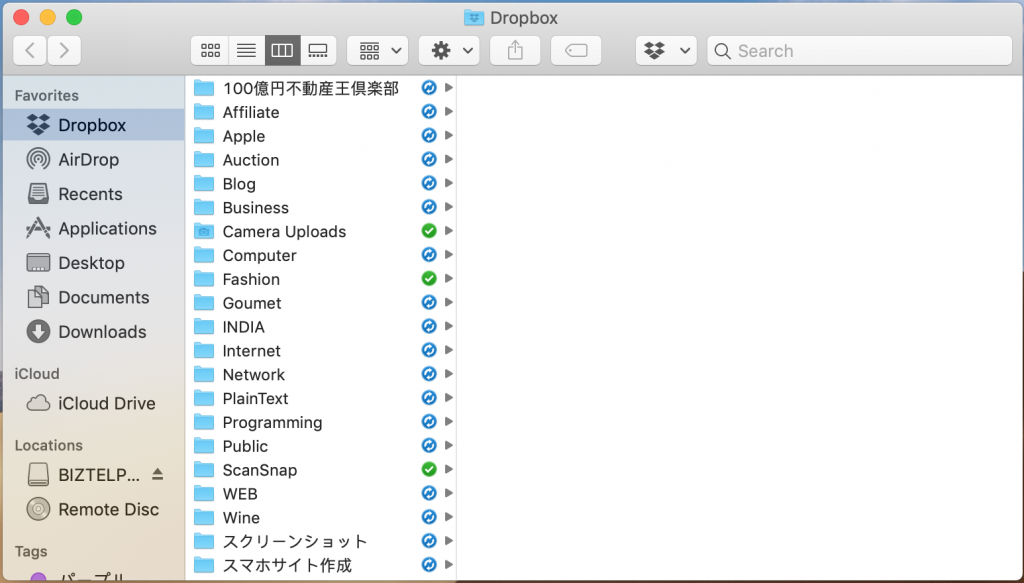Open the Dropbox toolbar dropdown

click(666, 50)
